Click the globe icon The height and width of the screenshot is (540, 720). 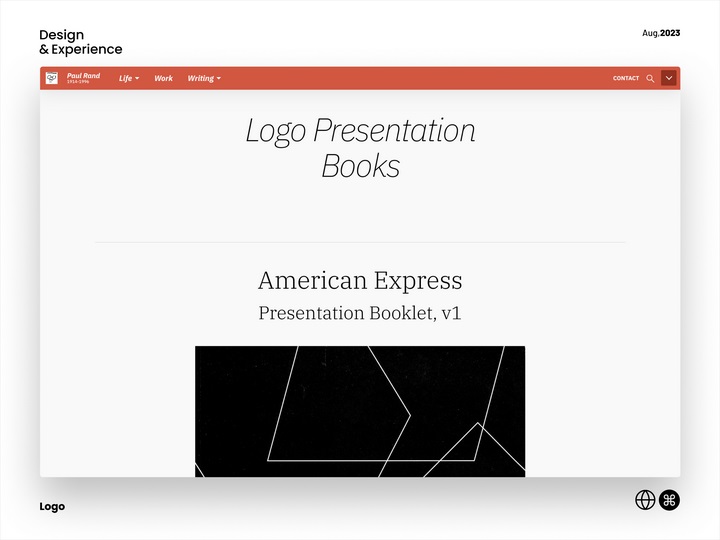click(x=645, y=500)
